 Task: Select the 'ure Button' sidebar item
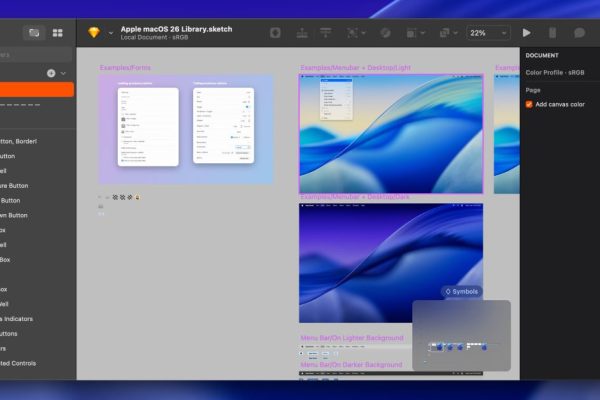click(14, 186)
